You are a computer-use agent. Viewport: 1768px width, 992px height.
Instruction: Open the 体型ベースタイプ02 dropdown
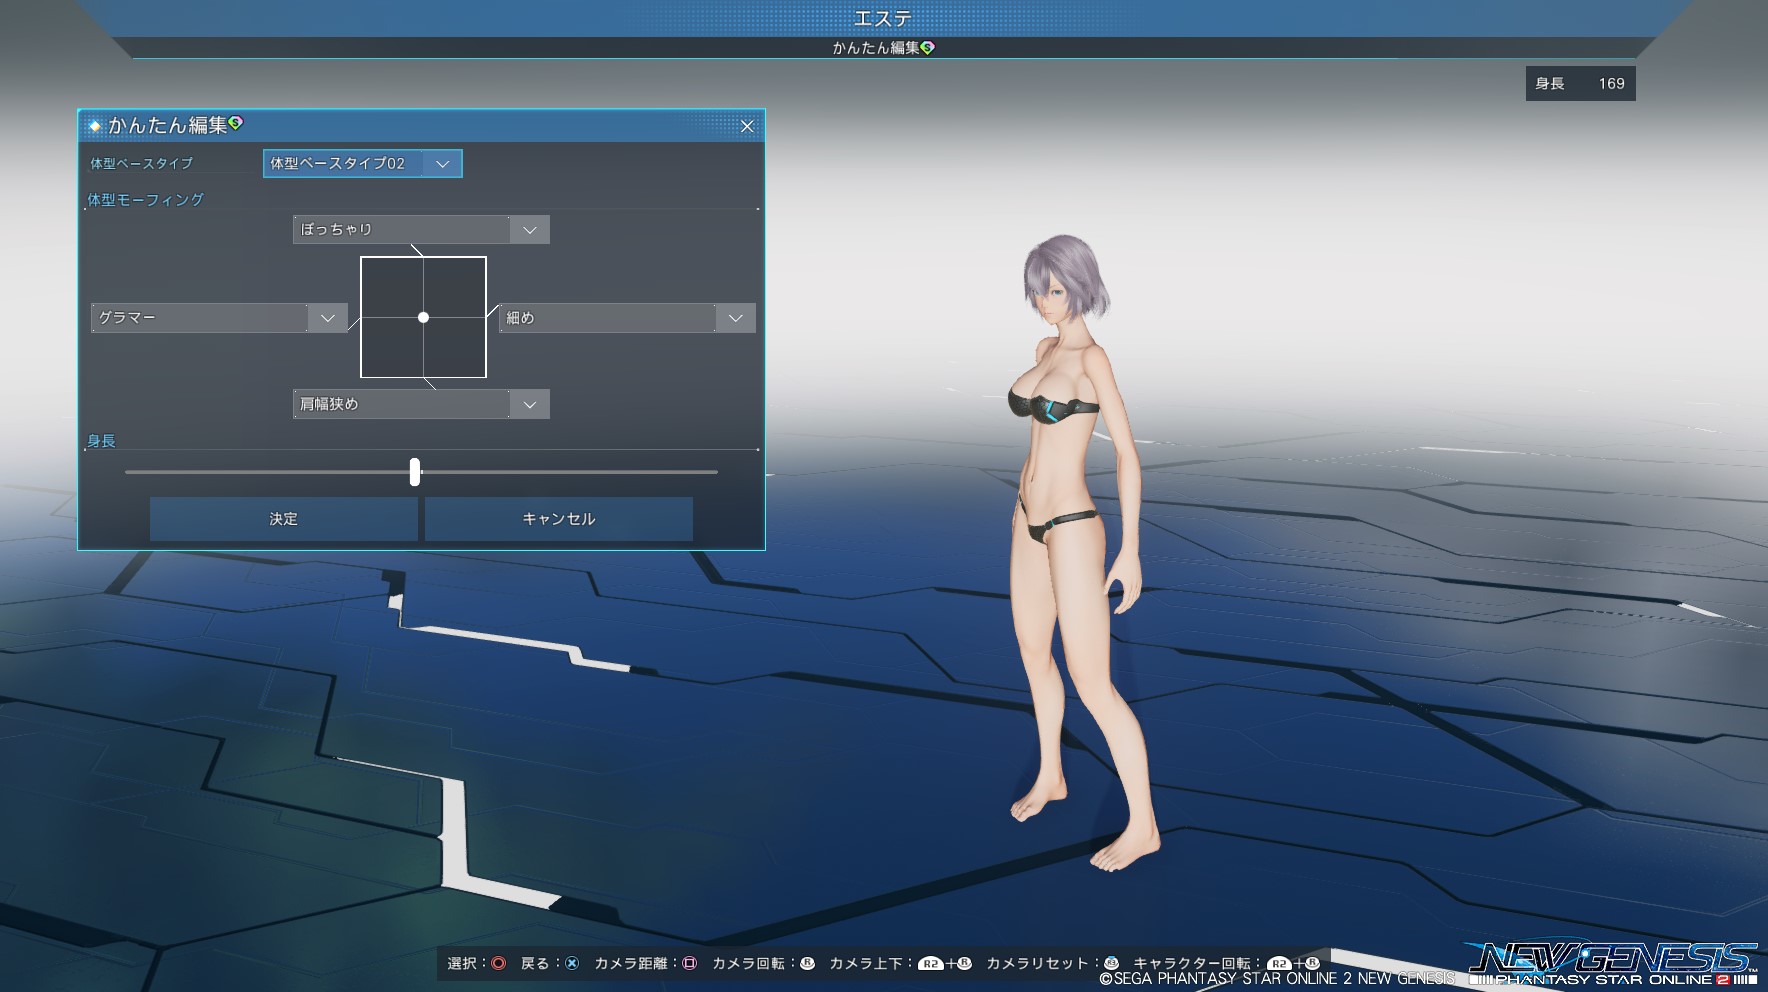pos(362,163)
